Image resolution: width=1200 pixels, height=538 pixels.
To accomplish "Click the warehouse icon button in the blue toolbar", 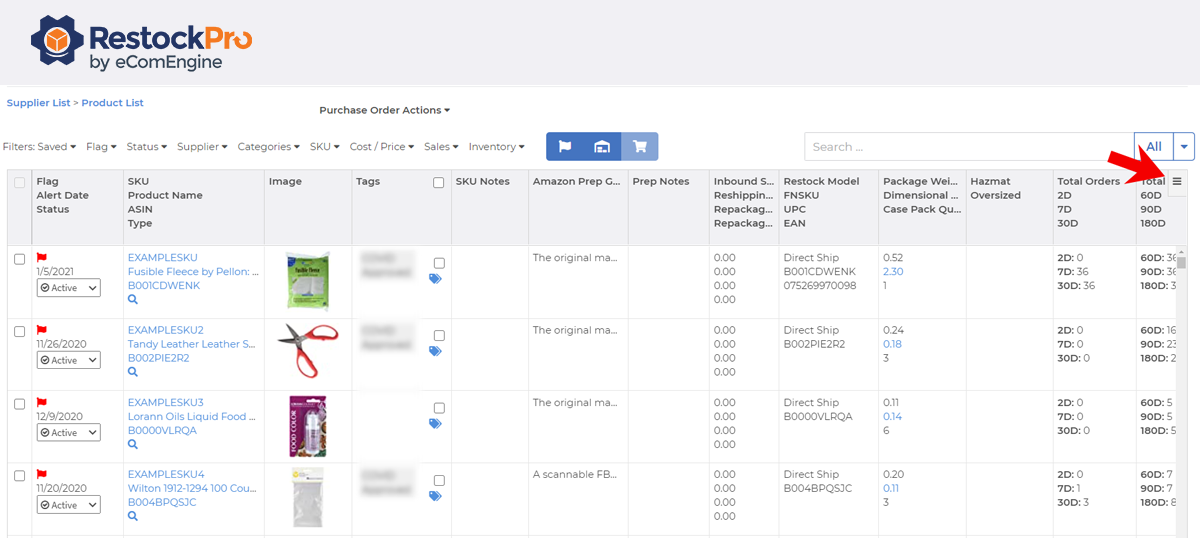I will point(602,147).
